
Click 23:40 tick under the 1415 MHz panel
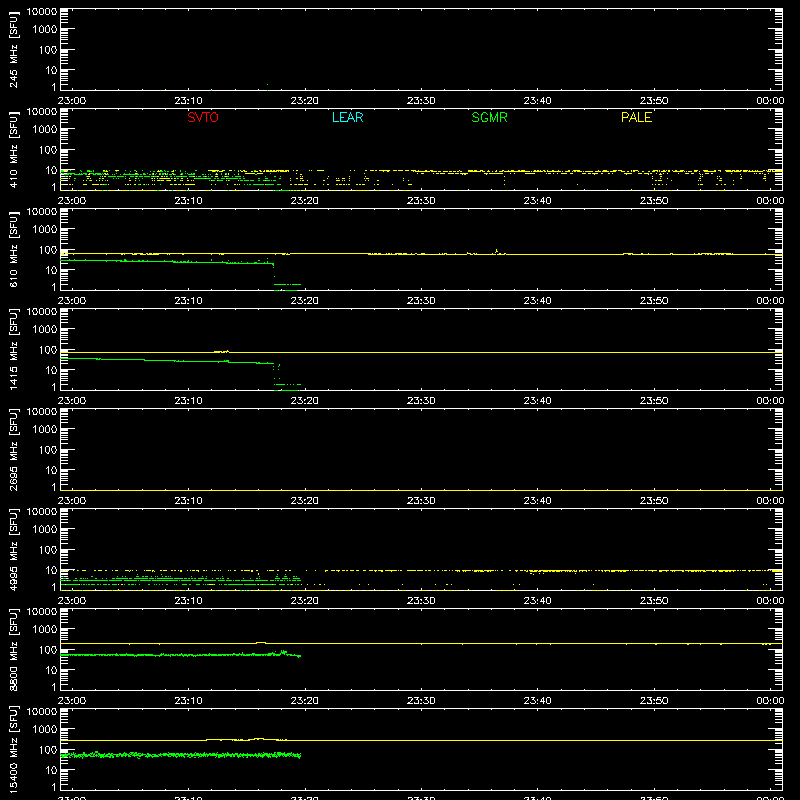pos(537,401)
